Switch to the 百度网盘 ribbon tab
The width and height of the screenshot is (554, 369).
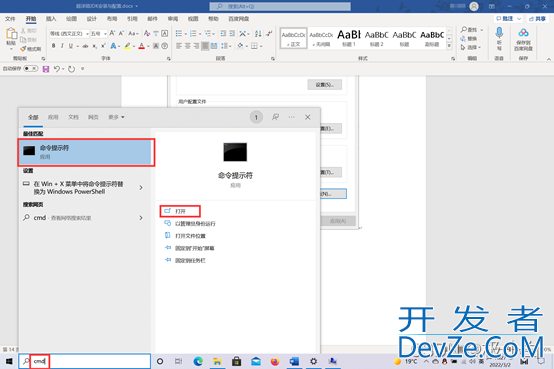point(238,19)
